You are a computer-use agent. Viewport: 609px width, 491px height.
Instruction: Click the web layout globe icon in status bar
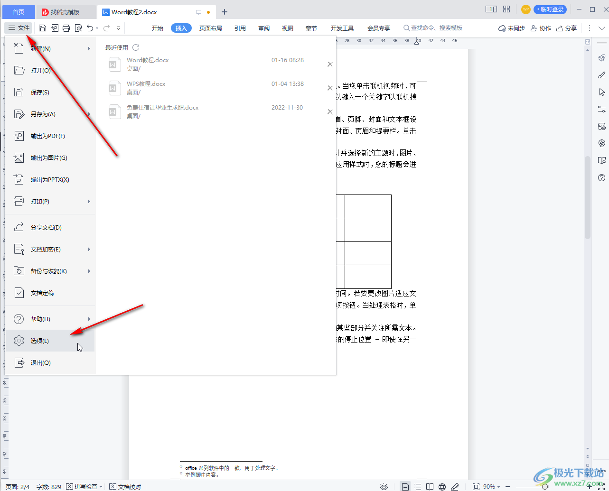(x=442, y=486)
